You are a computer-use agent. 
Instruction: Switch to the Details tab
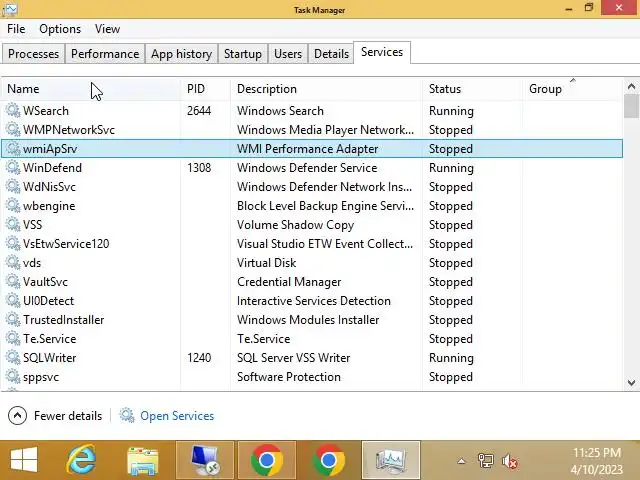coord(331,54)
